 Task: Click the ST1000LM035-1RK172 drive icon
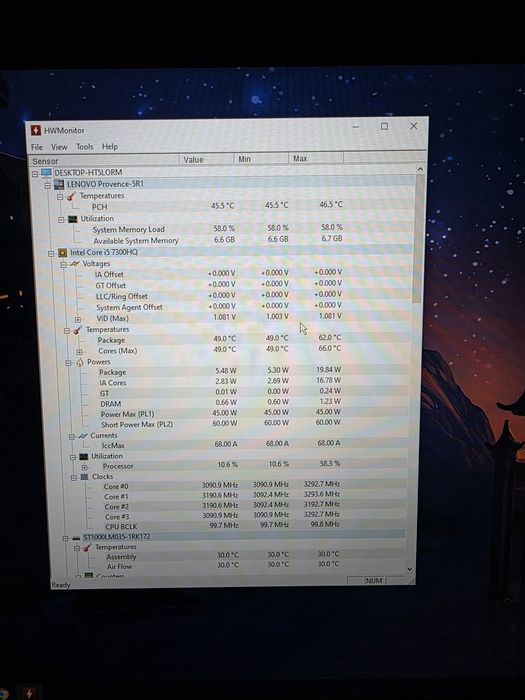tap(76, 538)
